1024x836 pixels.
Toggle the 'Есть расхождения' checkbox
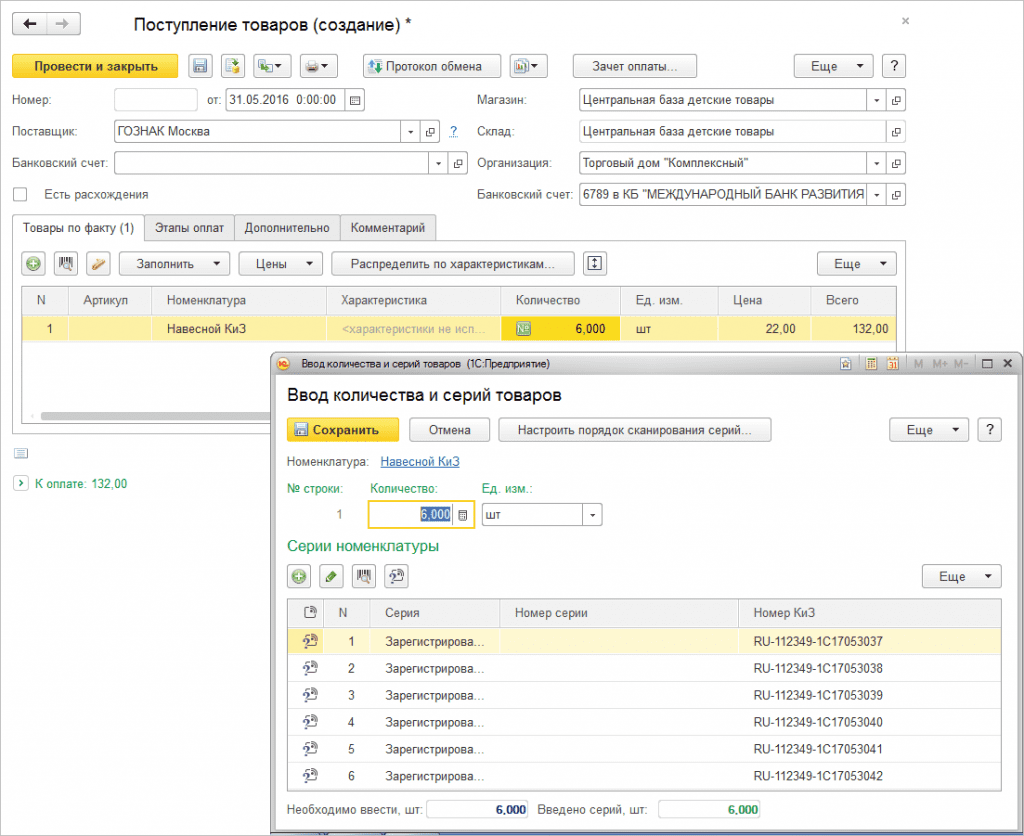(x=20, y=194)
